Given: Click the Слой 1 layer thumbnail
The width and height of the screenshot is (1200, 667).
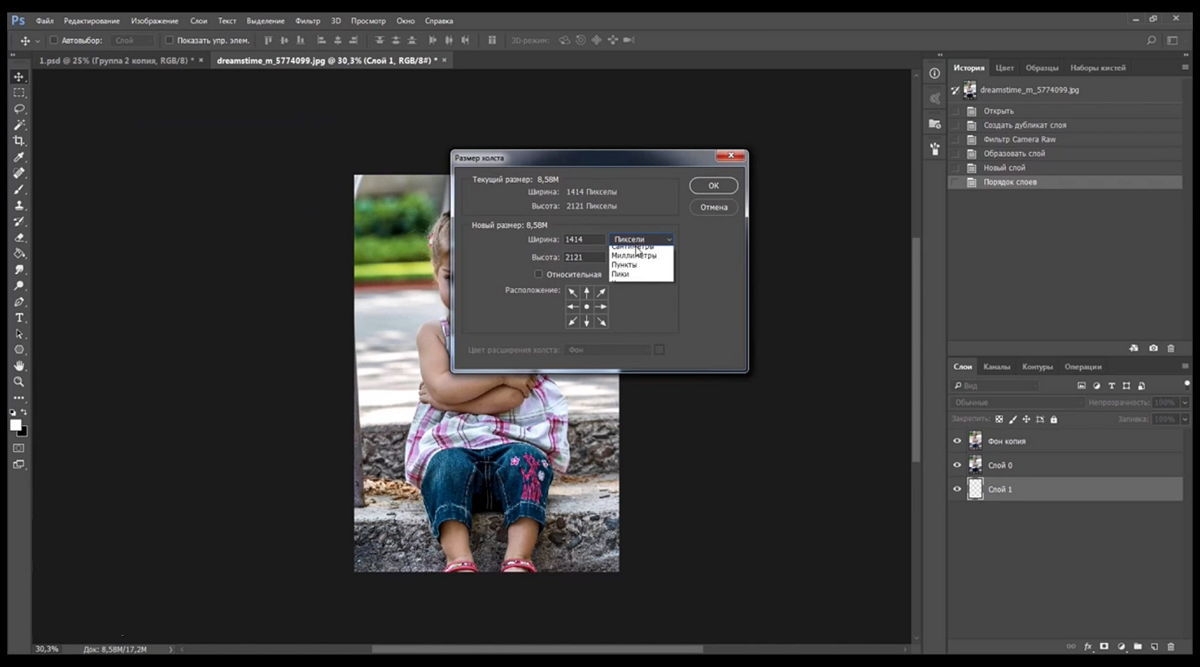Looking at the screenshot, I should (975, 489).
